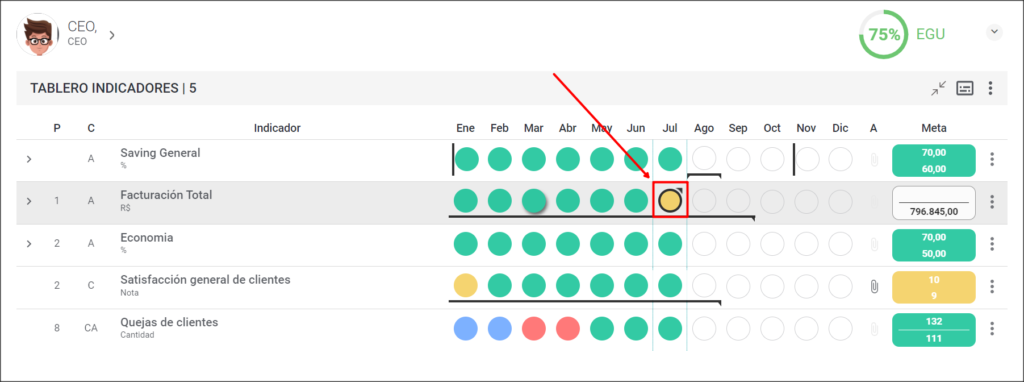This screenshot has width=1024, height=382.
Task: Open three-dot menu for Facturación Total row
Action: 992,202
